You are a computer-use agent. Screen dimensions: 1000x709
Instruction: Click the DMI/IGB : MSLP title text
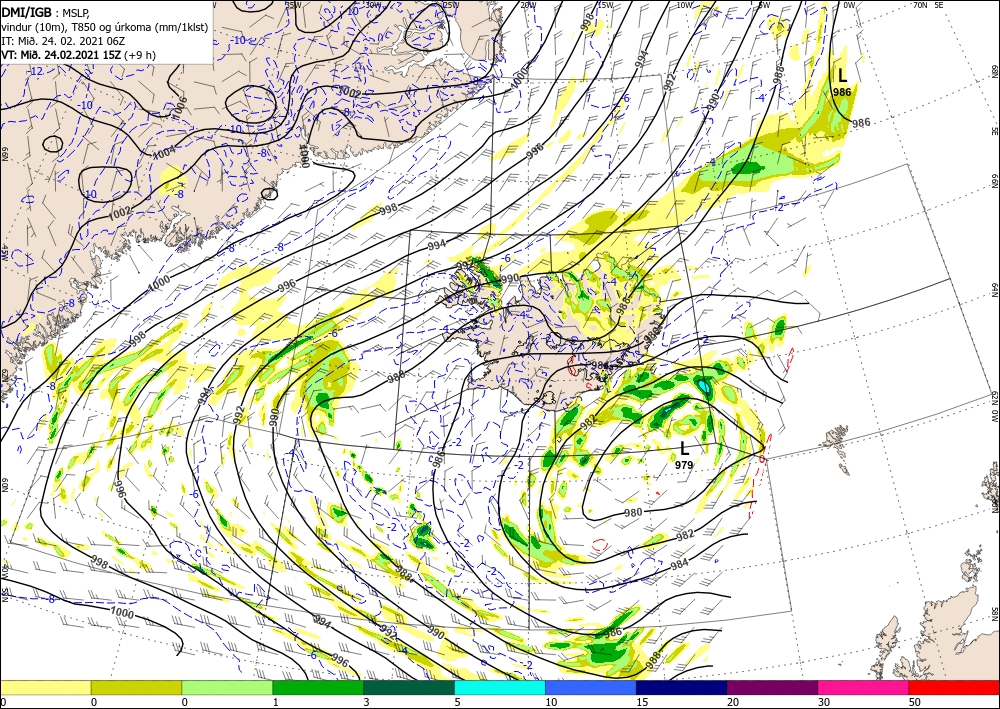pyautogui.click(x=46, y=13)
